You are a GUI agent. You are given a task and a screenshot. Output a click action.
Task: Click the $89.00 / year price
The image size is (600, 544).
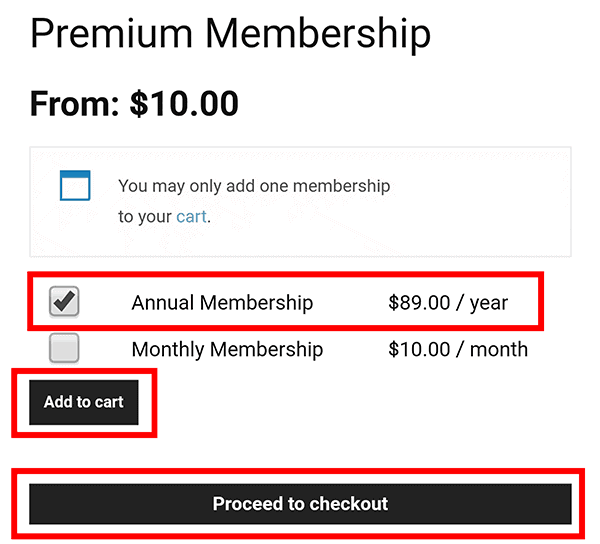click(x=448, y=303)
